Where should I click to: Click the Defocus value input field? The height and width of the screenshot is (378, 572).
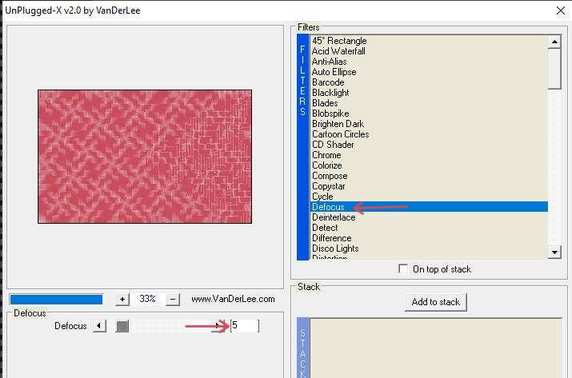click(x=245, y=325)
